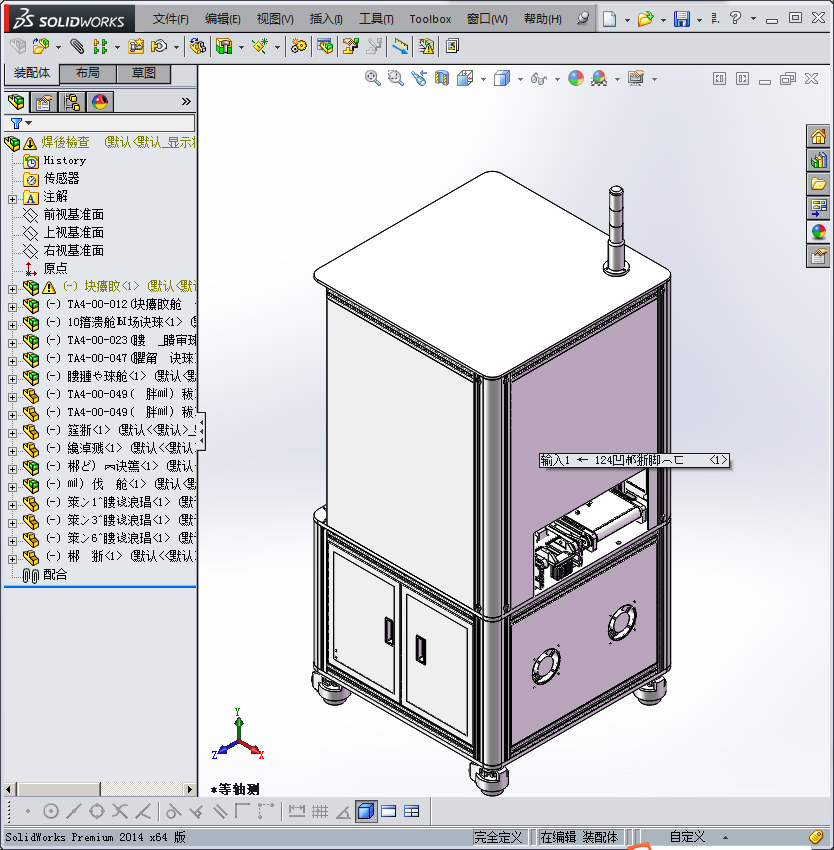Select Zoom to Area tool
This screenshot has height=850, width=834.
(x=396, y=79)
